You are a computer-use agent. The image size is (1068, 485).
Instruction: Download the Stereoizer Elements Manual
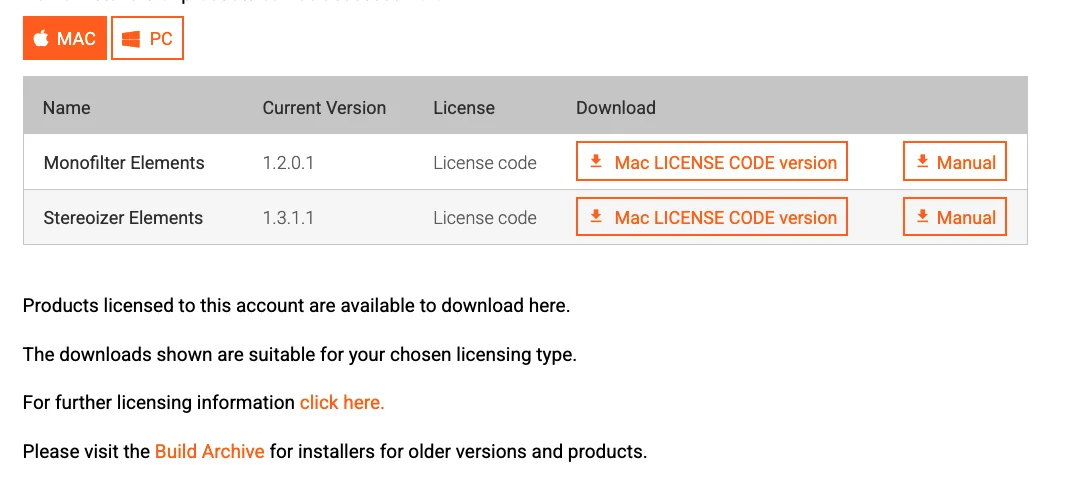[x=955, y=217]
